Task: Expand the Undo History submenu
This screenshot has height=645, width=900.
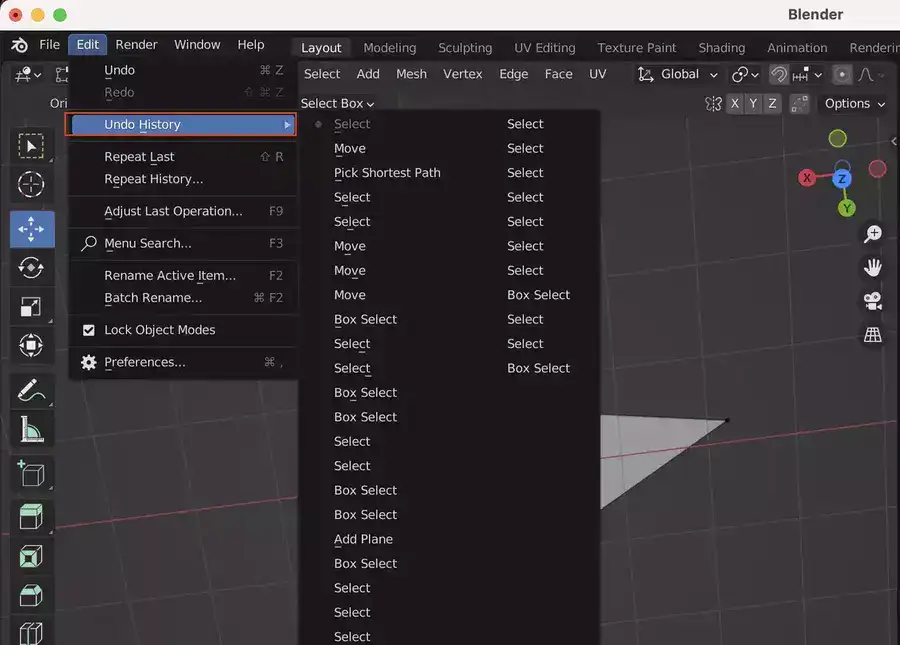Action: coord(182,125)
